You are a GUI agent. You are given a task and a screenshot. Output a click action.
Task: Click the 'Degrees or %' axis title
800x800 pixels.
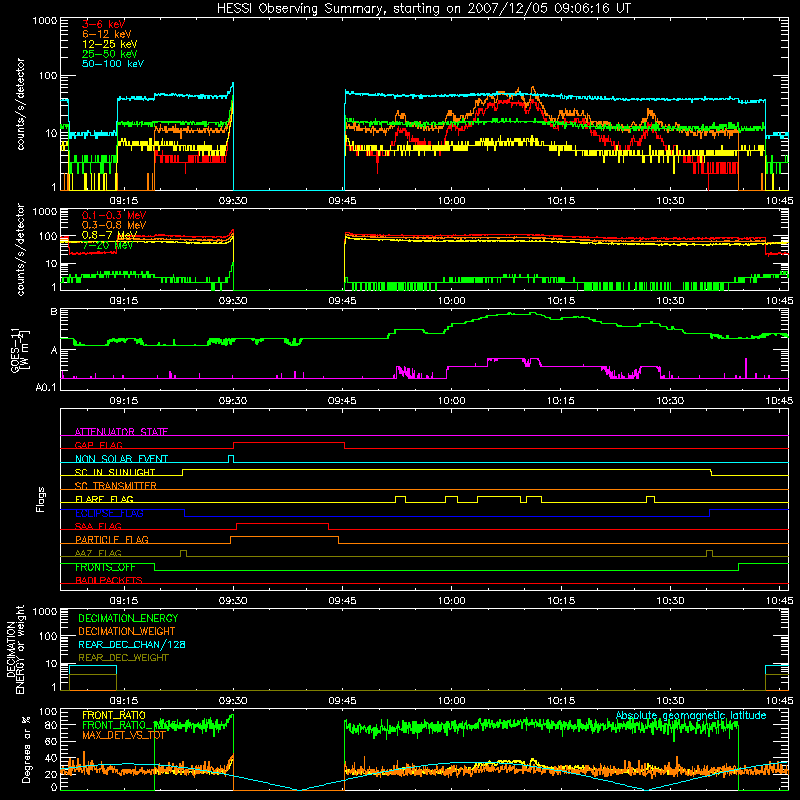point(26,749)
